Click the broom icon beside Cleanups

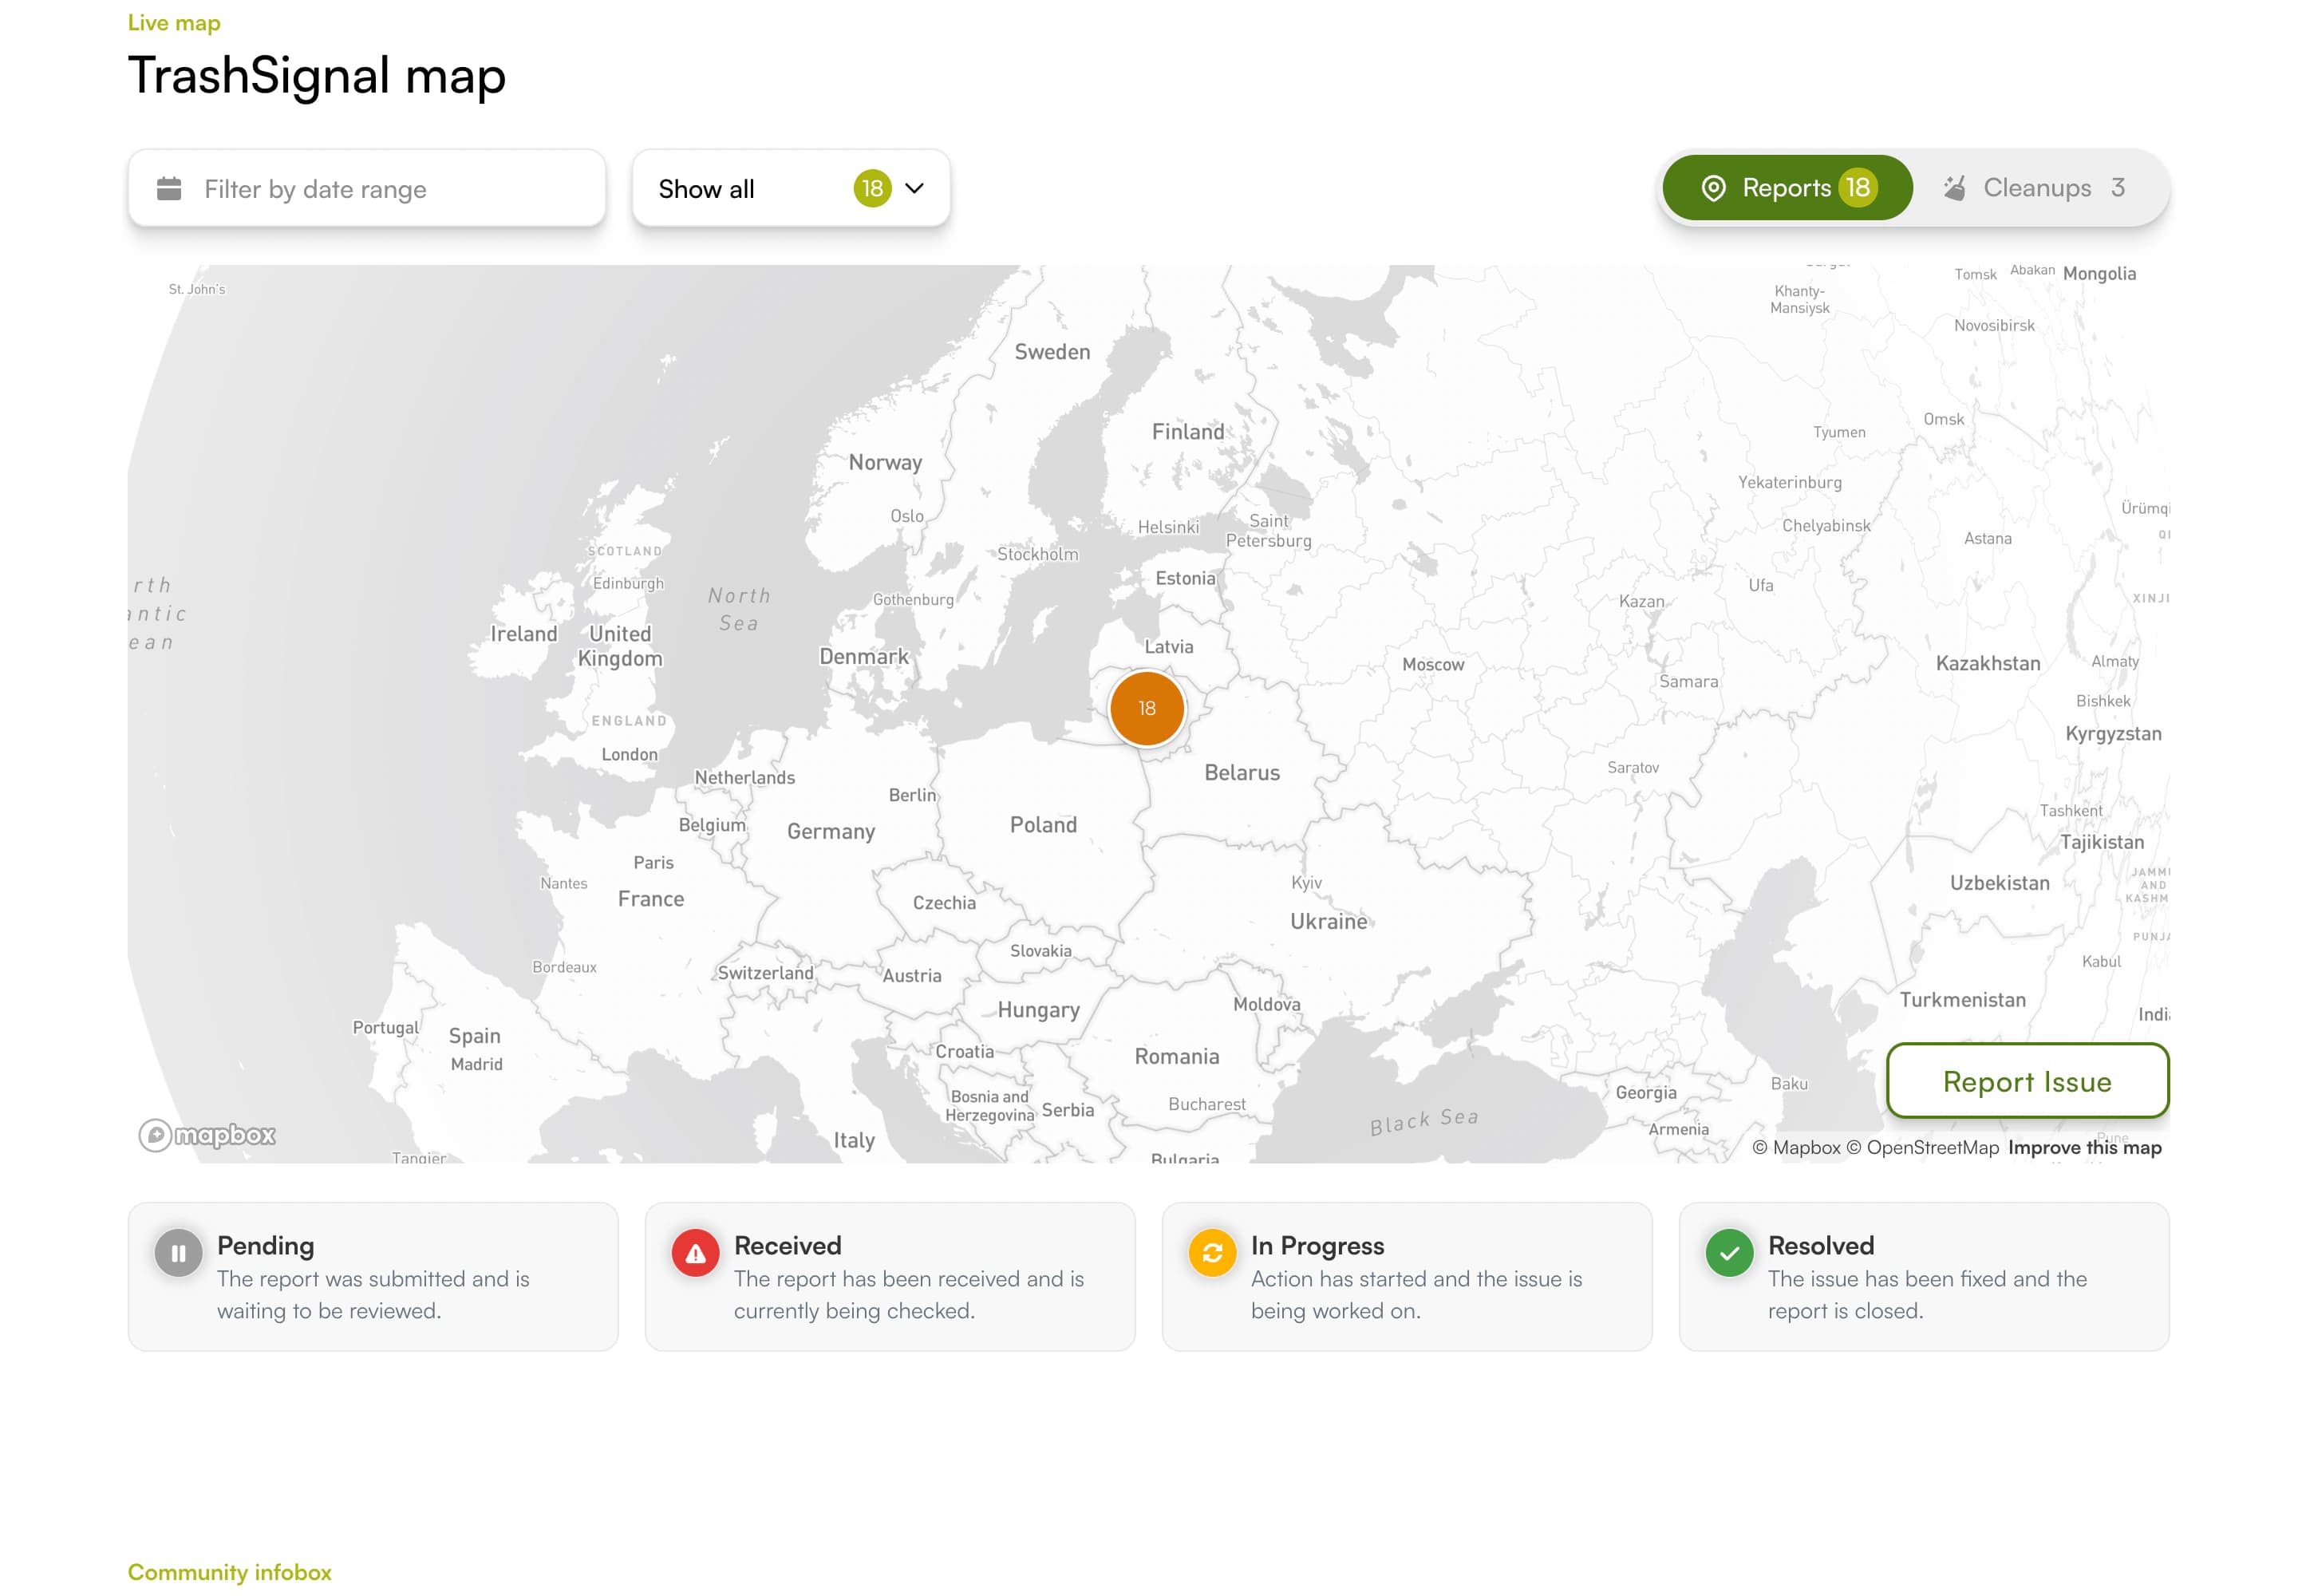click(x=1954, y=188)
